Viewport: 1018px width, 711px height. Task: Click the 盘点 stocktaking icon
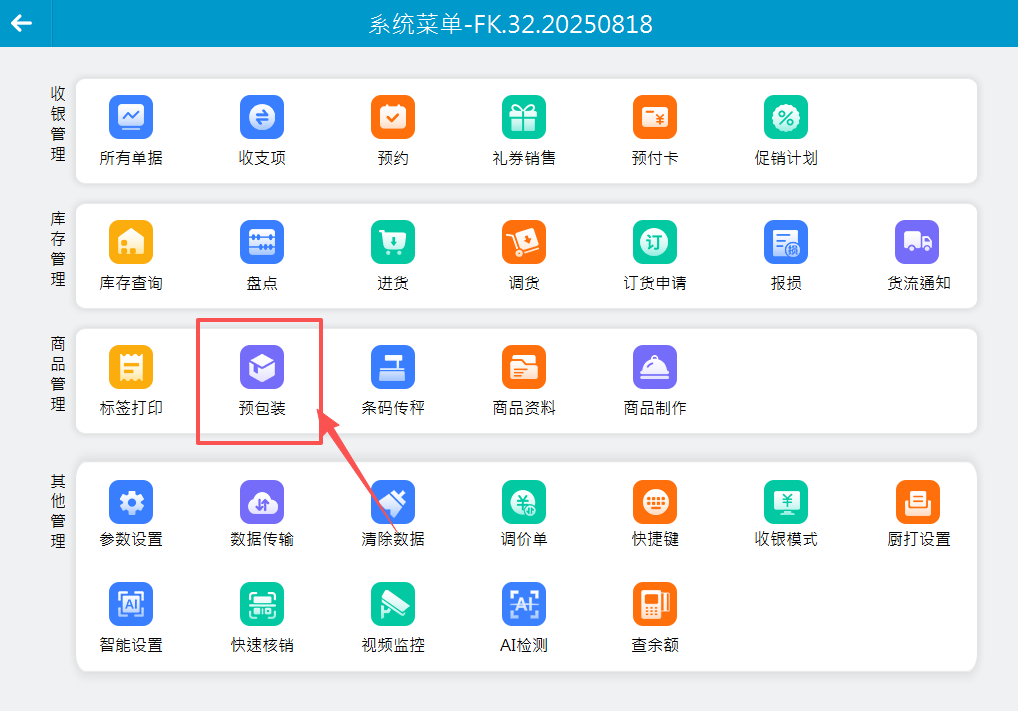(262, 243)
